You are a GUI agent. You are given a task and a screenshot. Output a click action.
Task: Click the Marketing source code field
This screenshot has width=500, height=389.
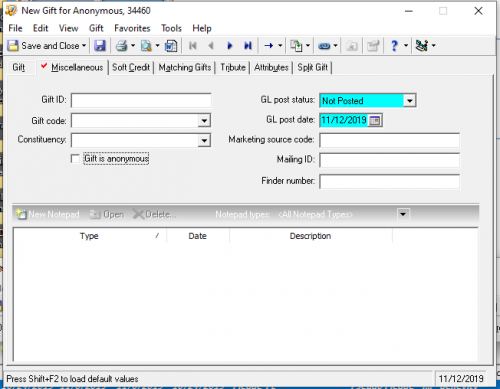point(389,140)
